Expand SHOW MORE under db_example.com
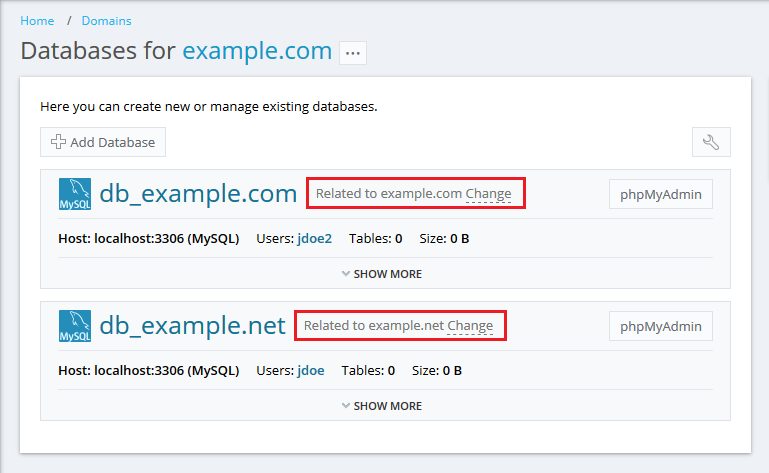This screenshot has width=769, height=473. (x=381, y=274)
